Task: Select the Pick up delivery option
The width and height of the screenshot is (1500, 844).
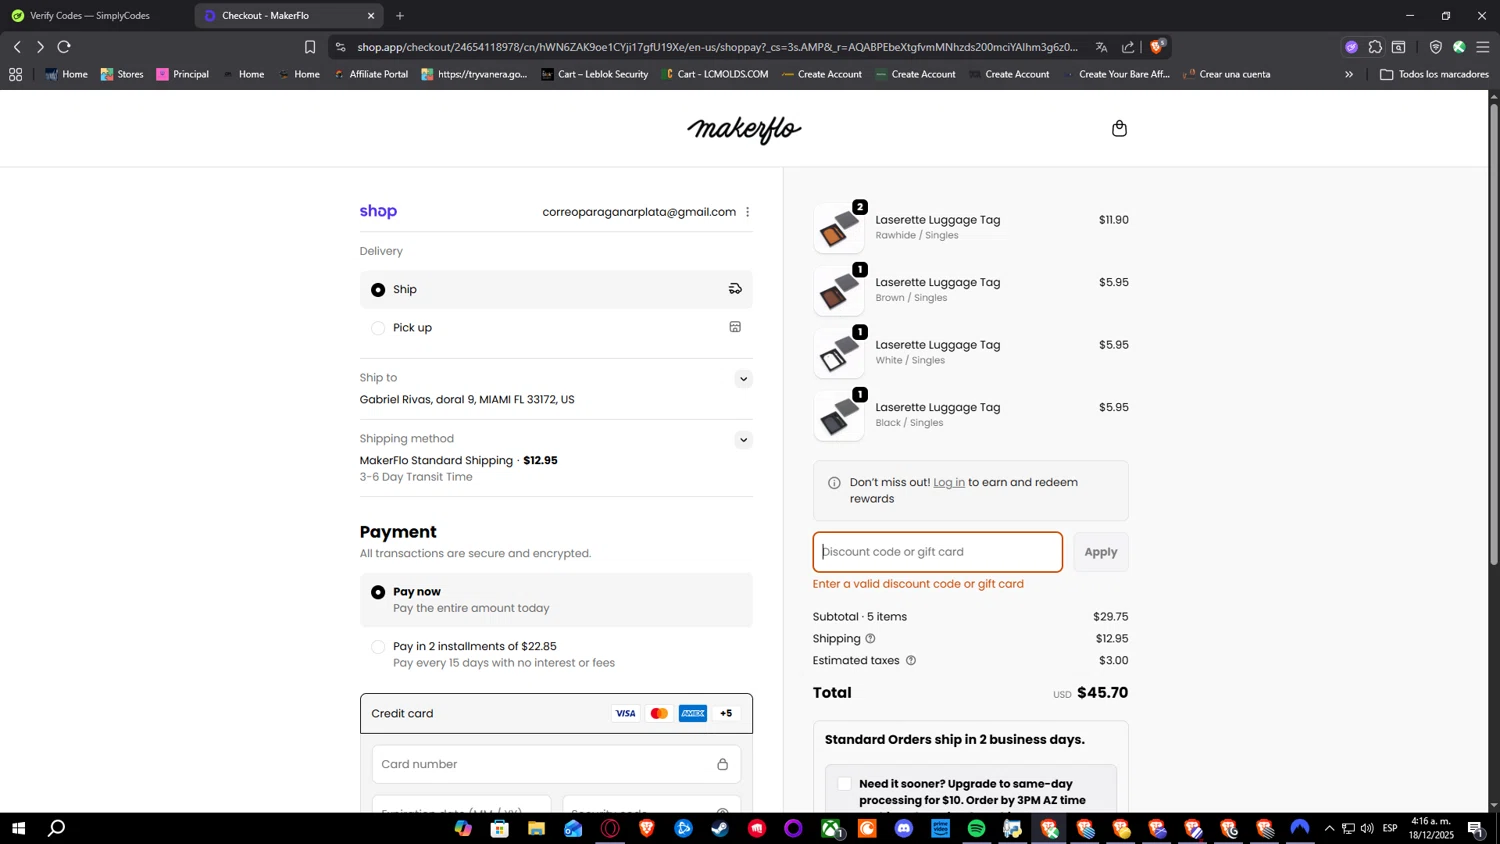Action: [x=556, y=328]
